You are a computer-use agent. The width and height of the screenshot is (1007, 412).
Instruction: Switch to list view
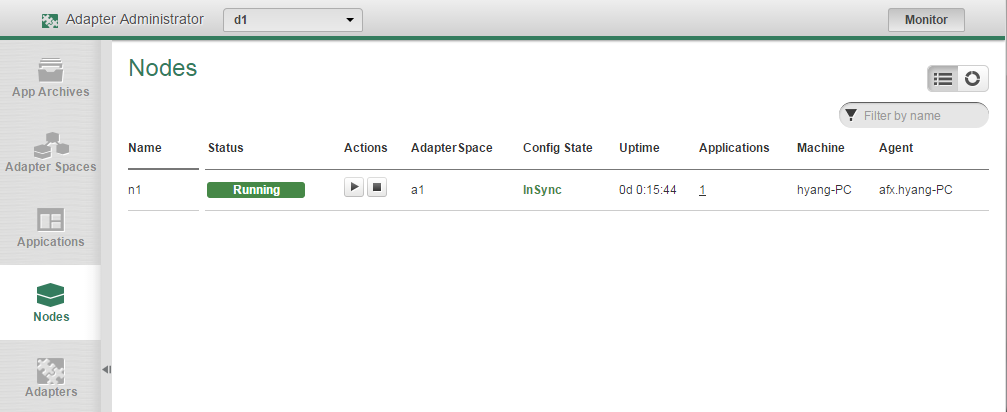point(942,78)
